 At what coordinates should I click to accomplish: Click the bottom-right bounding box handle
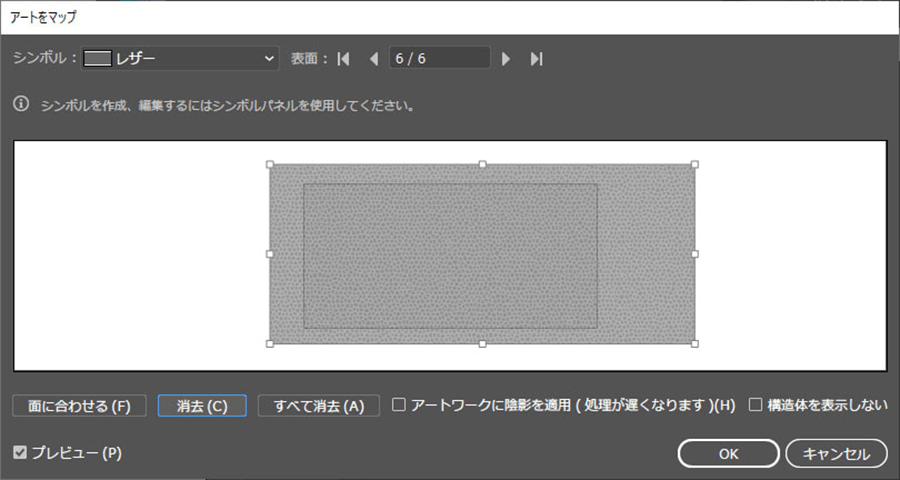[x=695, y=344]
